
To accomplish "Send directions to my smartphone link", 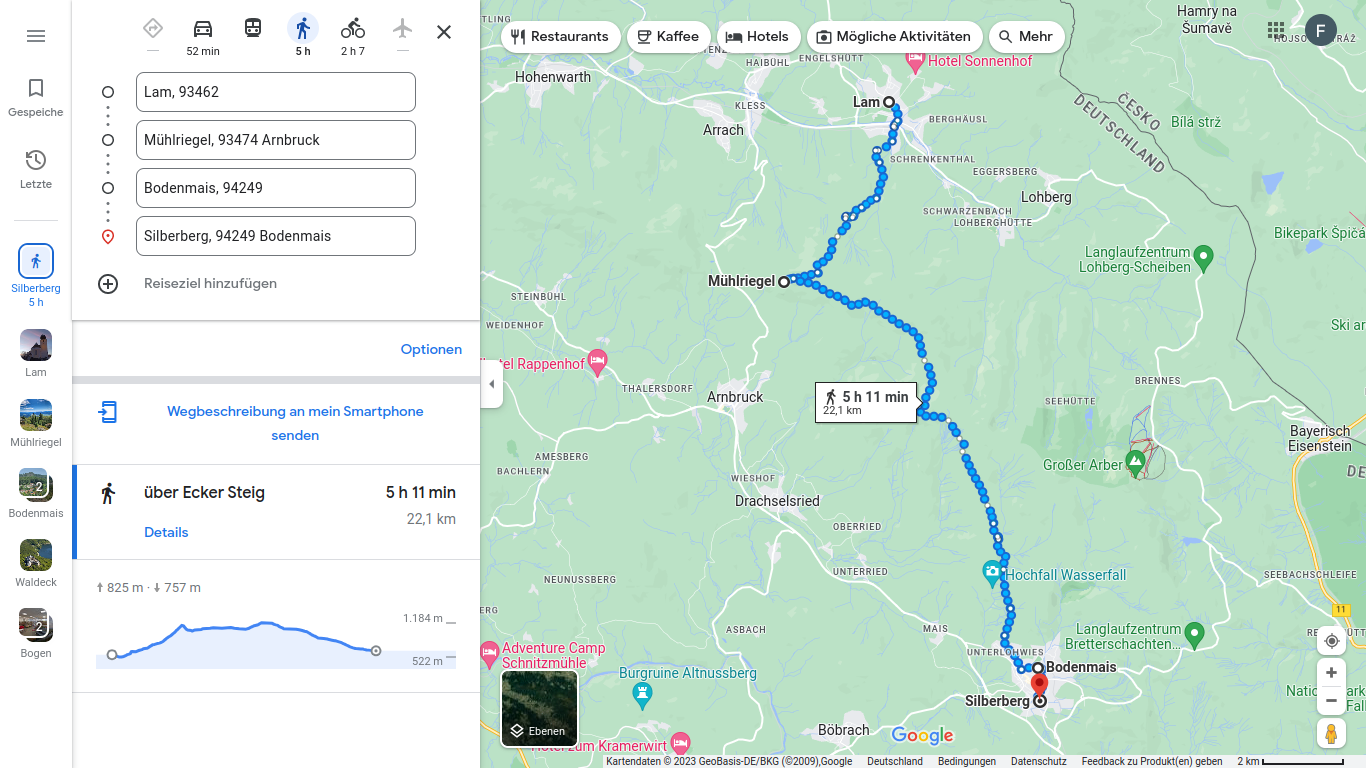I will coord(295,423).
